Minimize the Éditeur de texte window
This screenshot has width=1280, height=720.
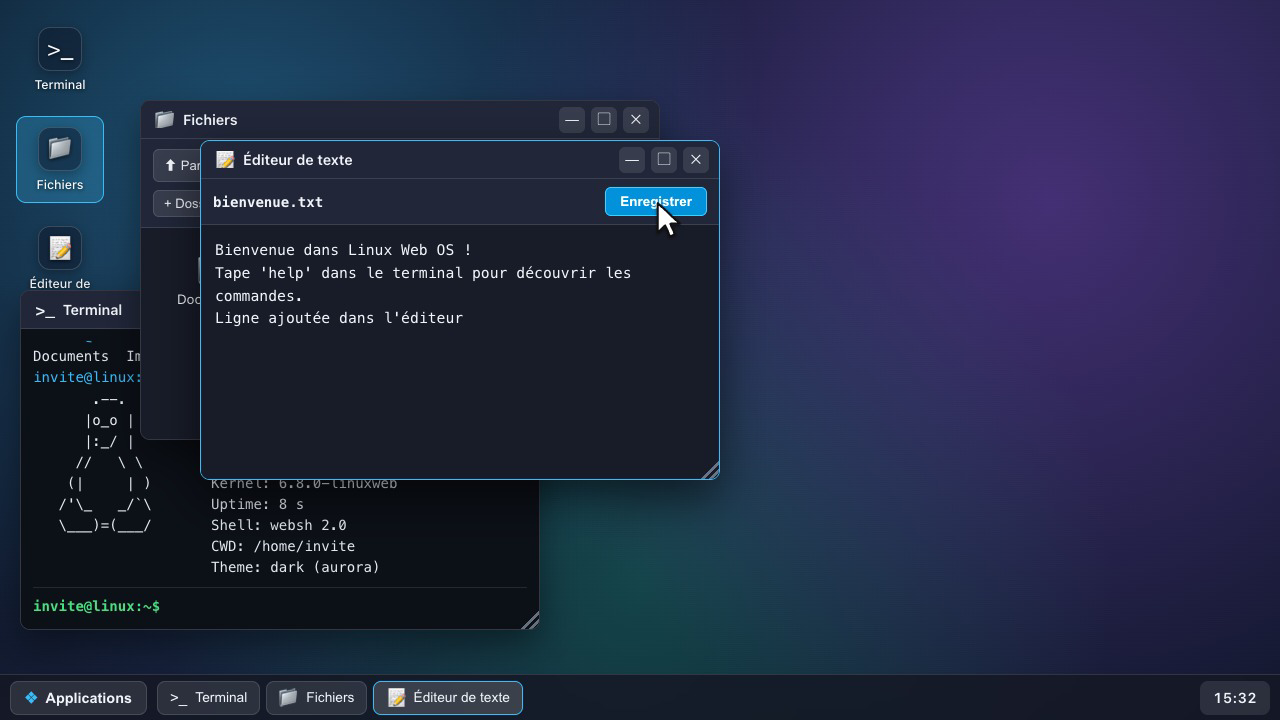coord(632,160)
